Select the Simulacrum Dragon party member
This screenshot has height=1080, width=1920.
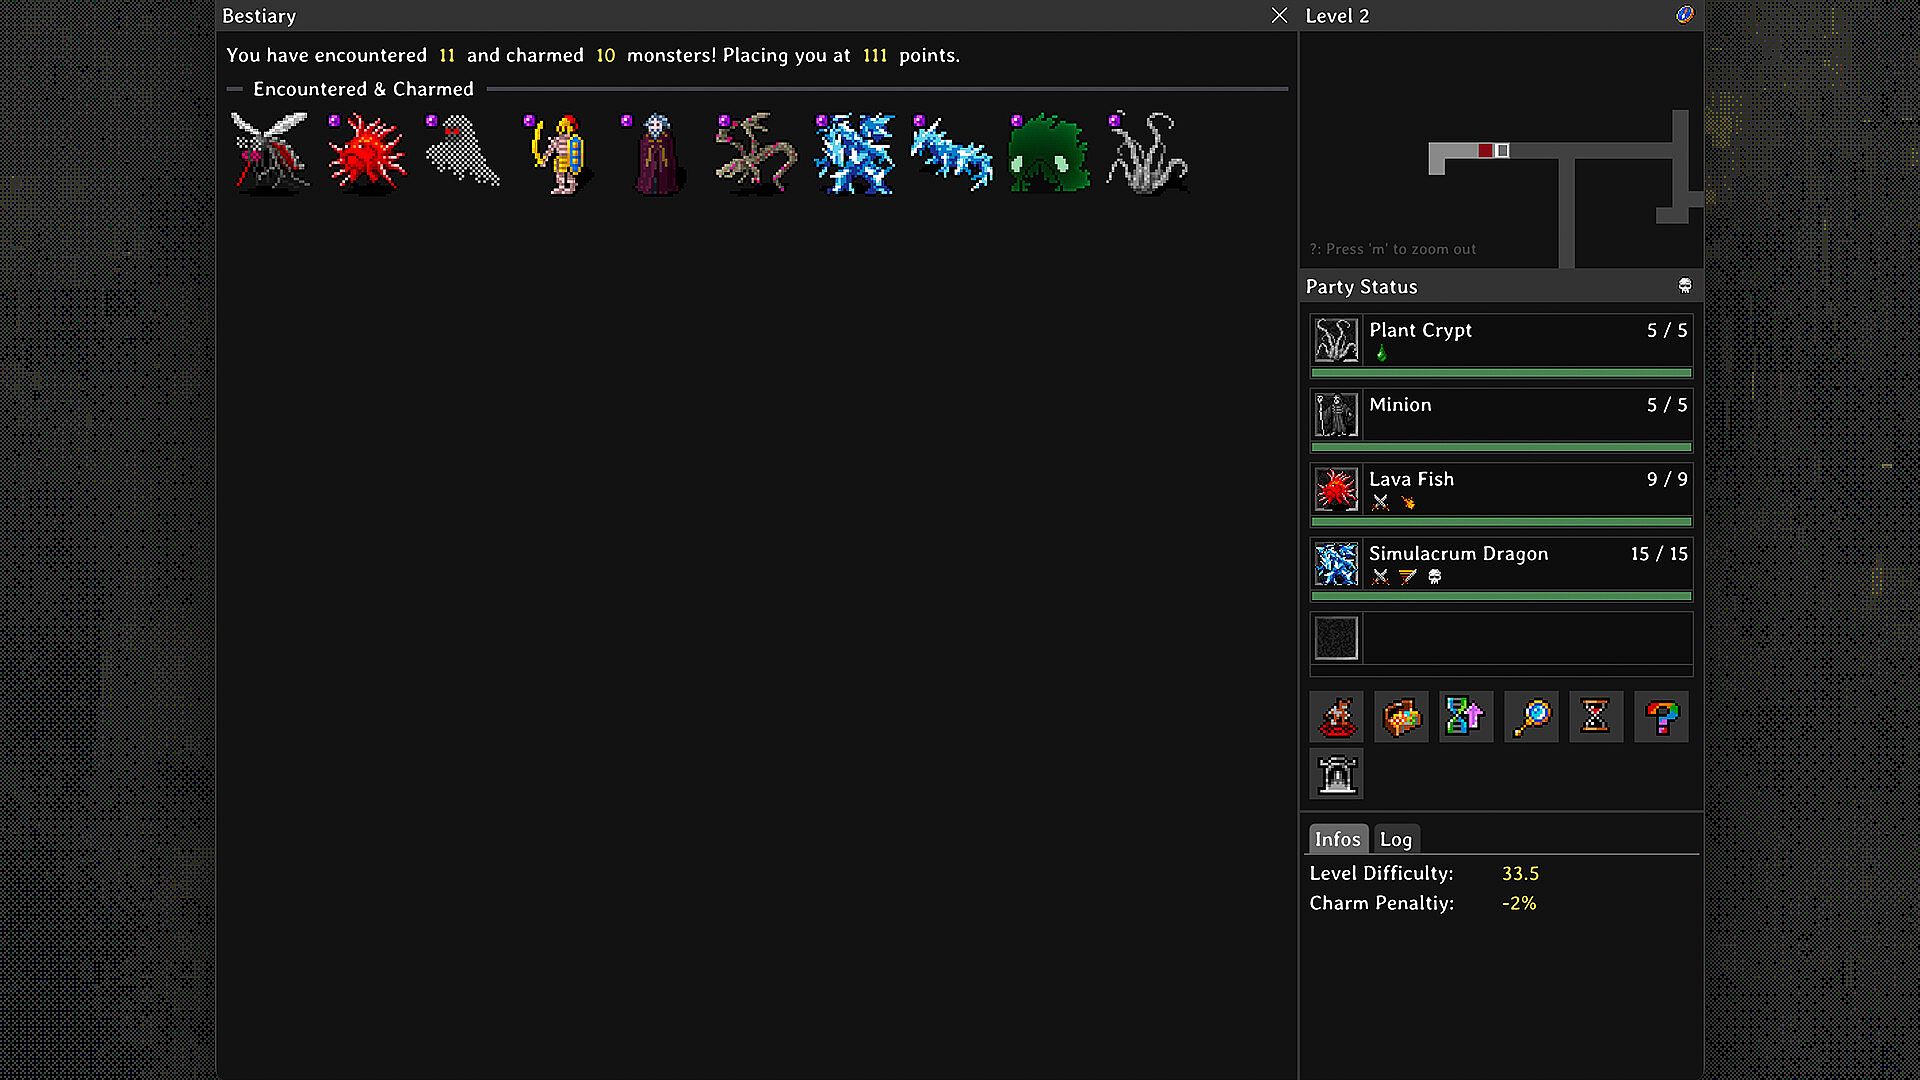click(1501, 570)
